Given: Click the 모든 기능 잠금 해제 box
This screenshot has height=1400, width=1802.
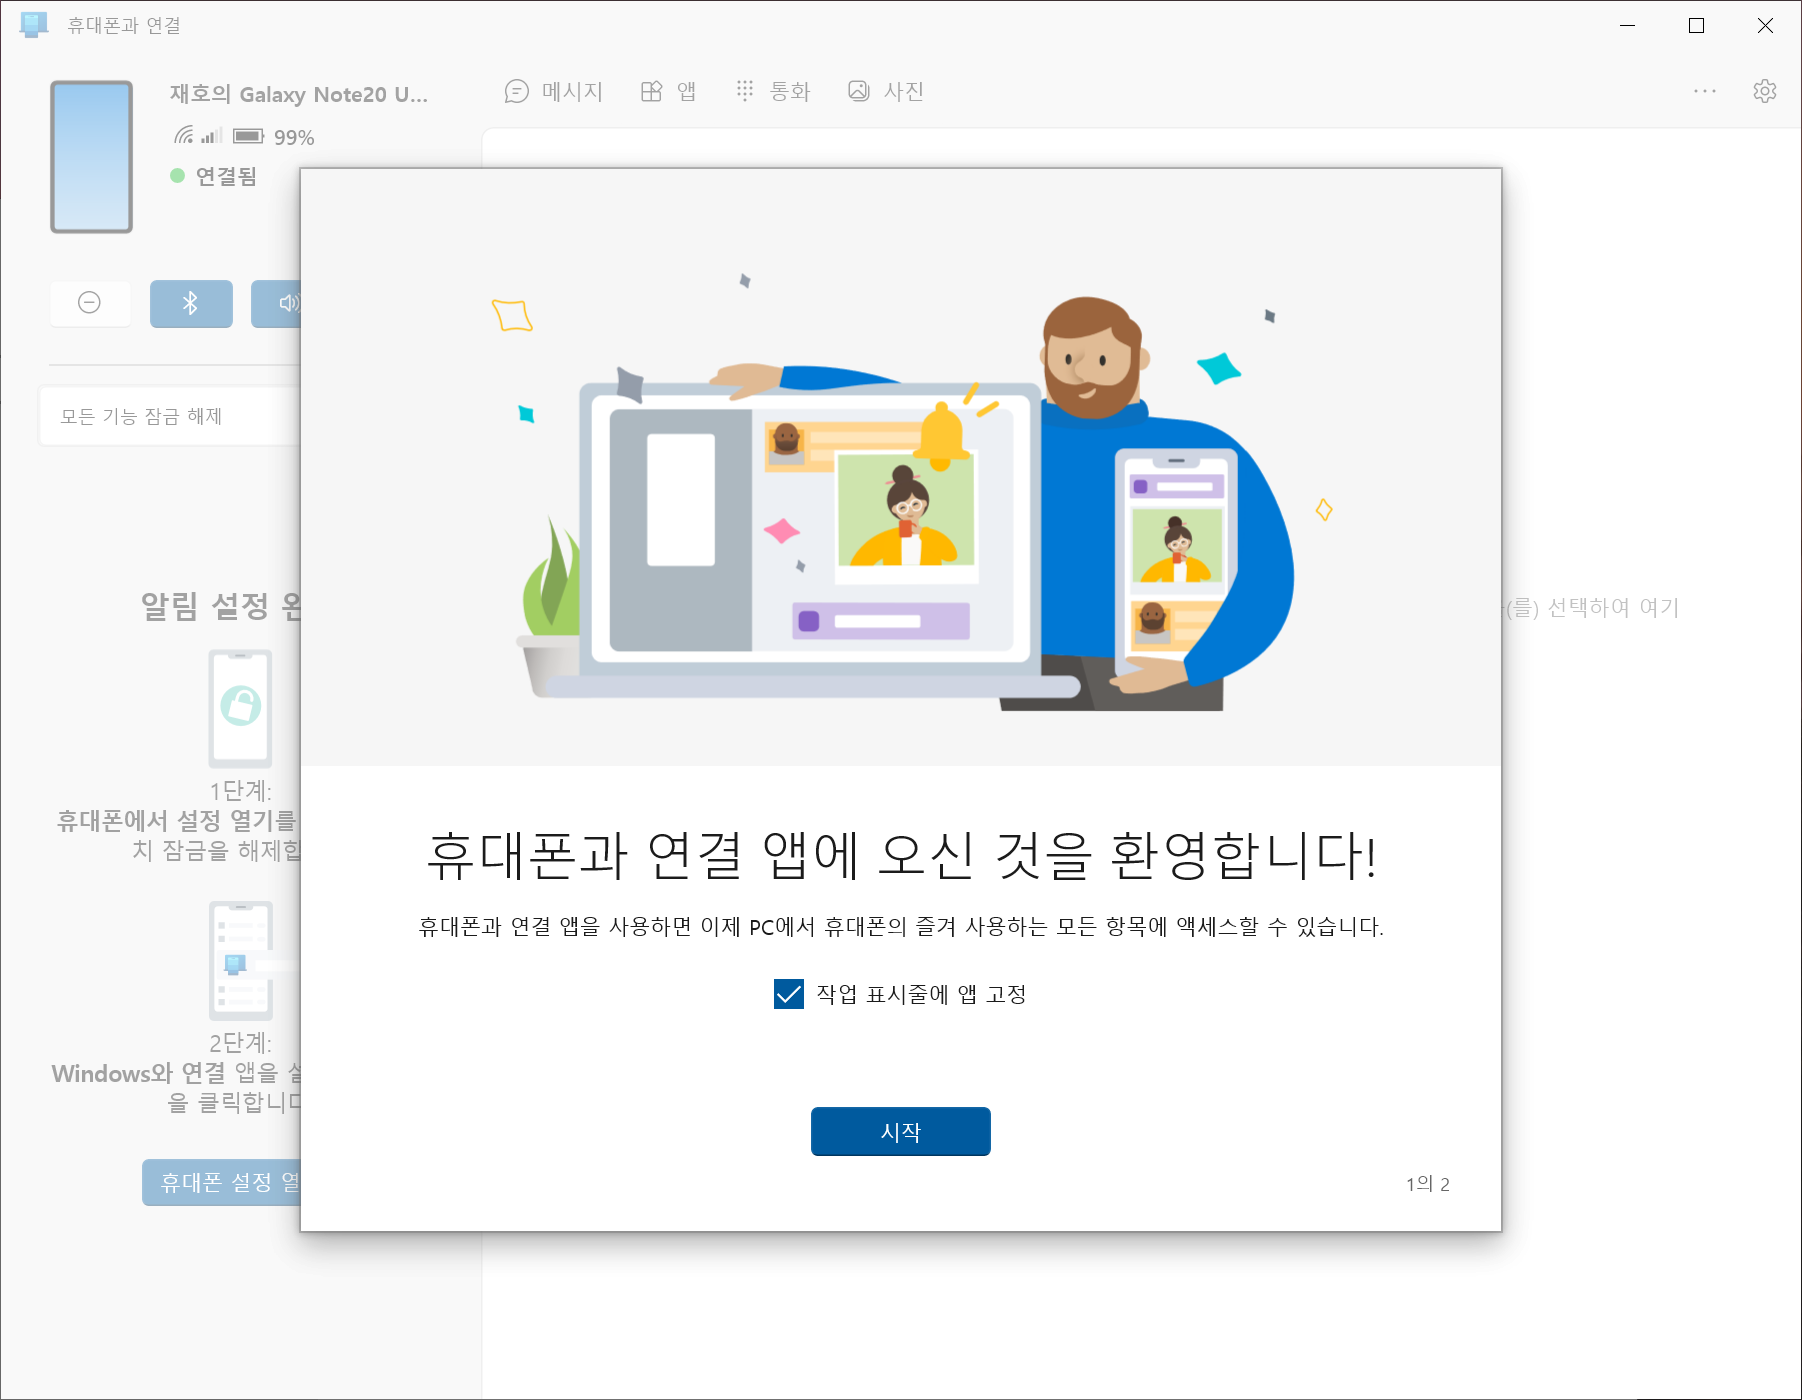Looking at the screenshot, I should click(170, 416).
